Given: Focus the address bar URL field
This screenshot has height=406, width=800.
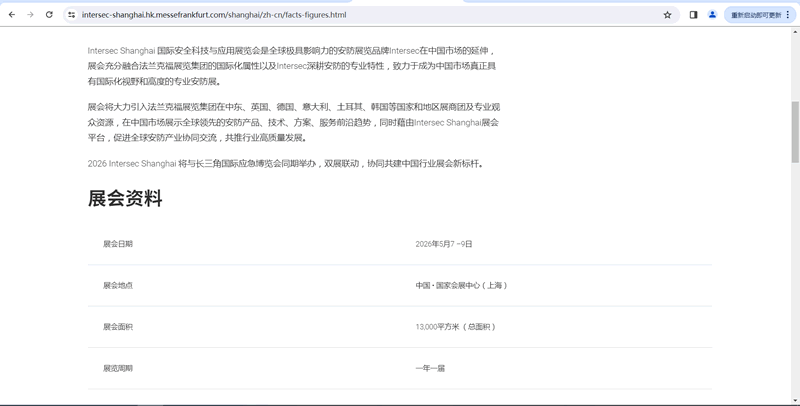Looking at the screenshot, I should (x=300, y=15).
